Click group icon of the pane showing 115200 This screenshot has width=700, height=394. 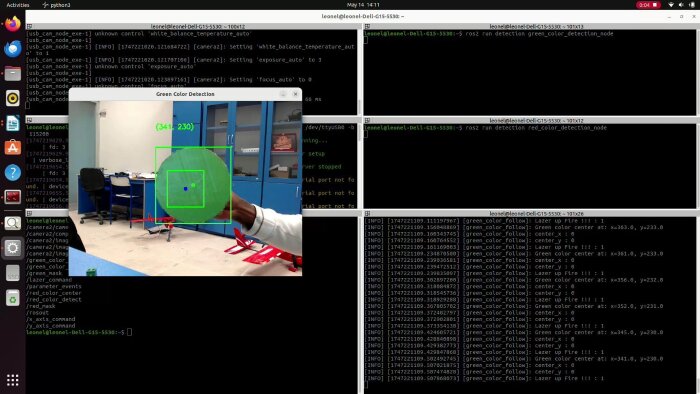click(29, 120)
